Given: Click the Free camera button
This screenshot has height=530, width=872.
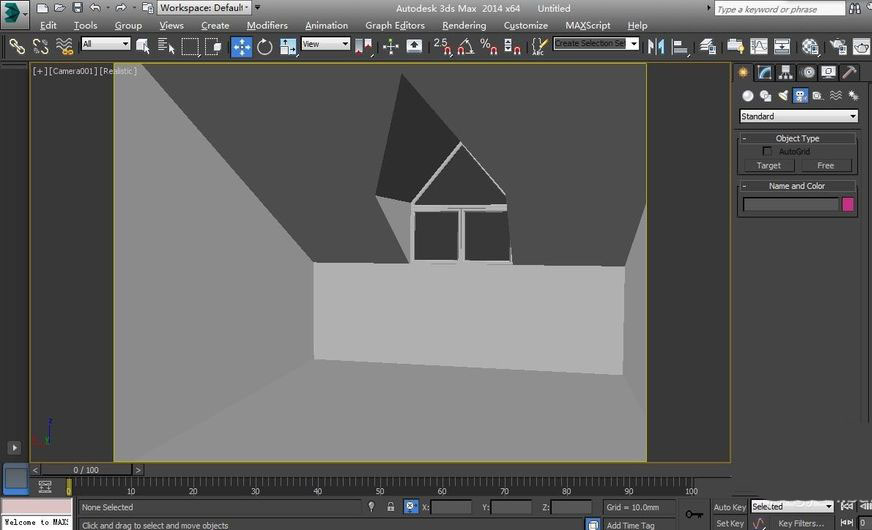Looking at the screenshot, I should 825,165.
